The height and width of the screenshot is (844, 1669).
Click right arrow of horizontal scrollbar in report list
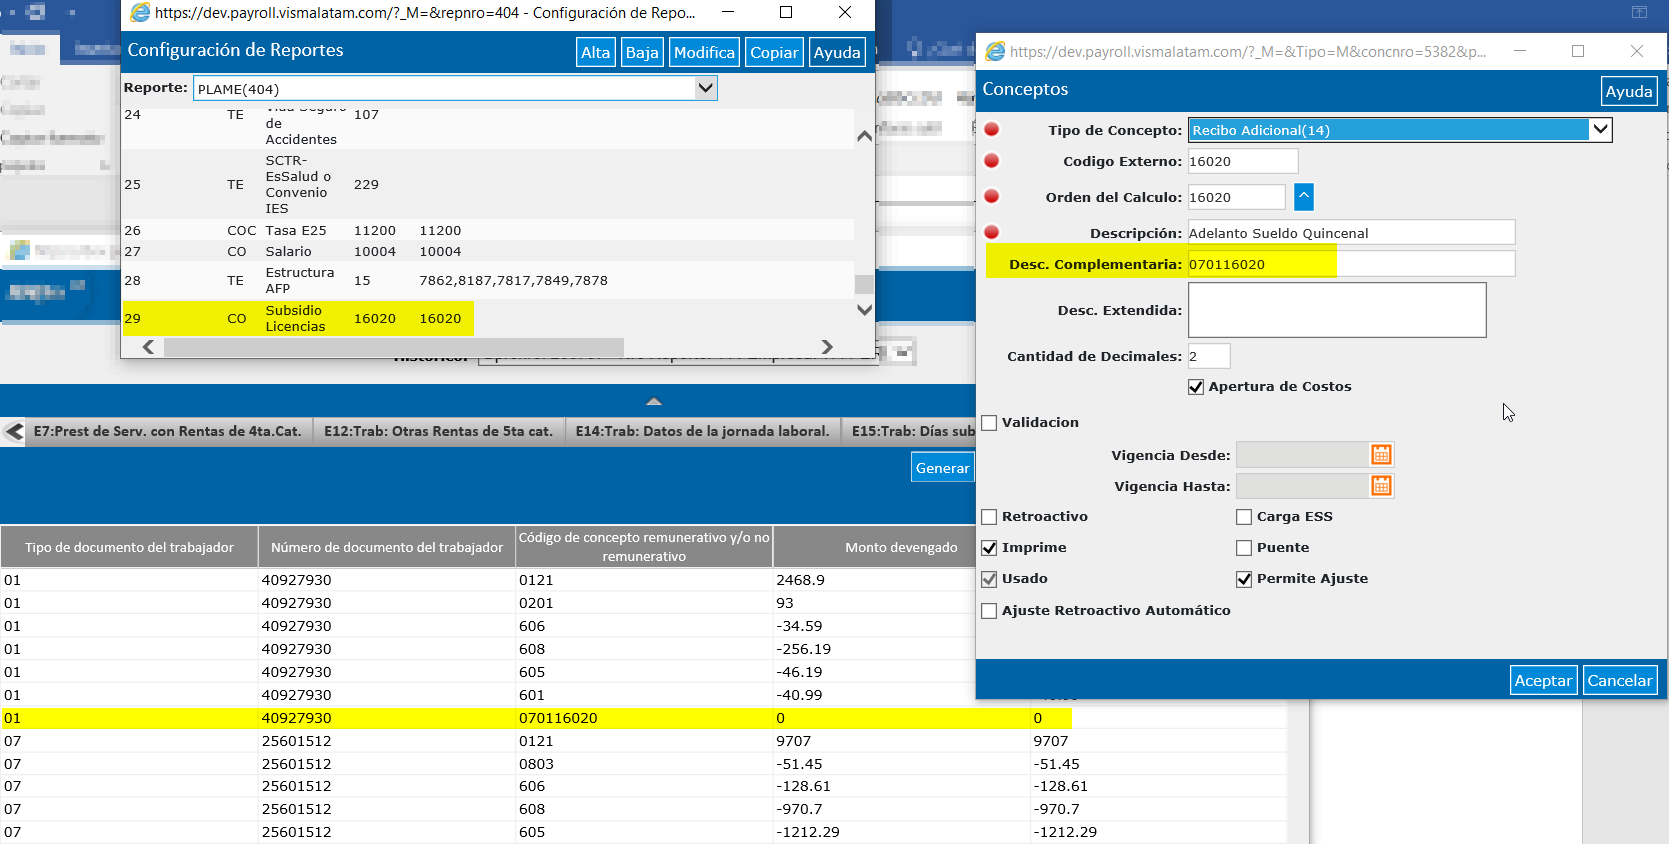coord(827,347)
